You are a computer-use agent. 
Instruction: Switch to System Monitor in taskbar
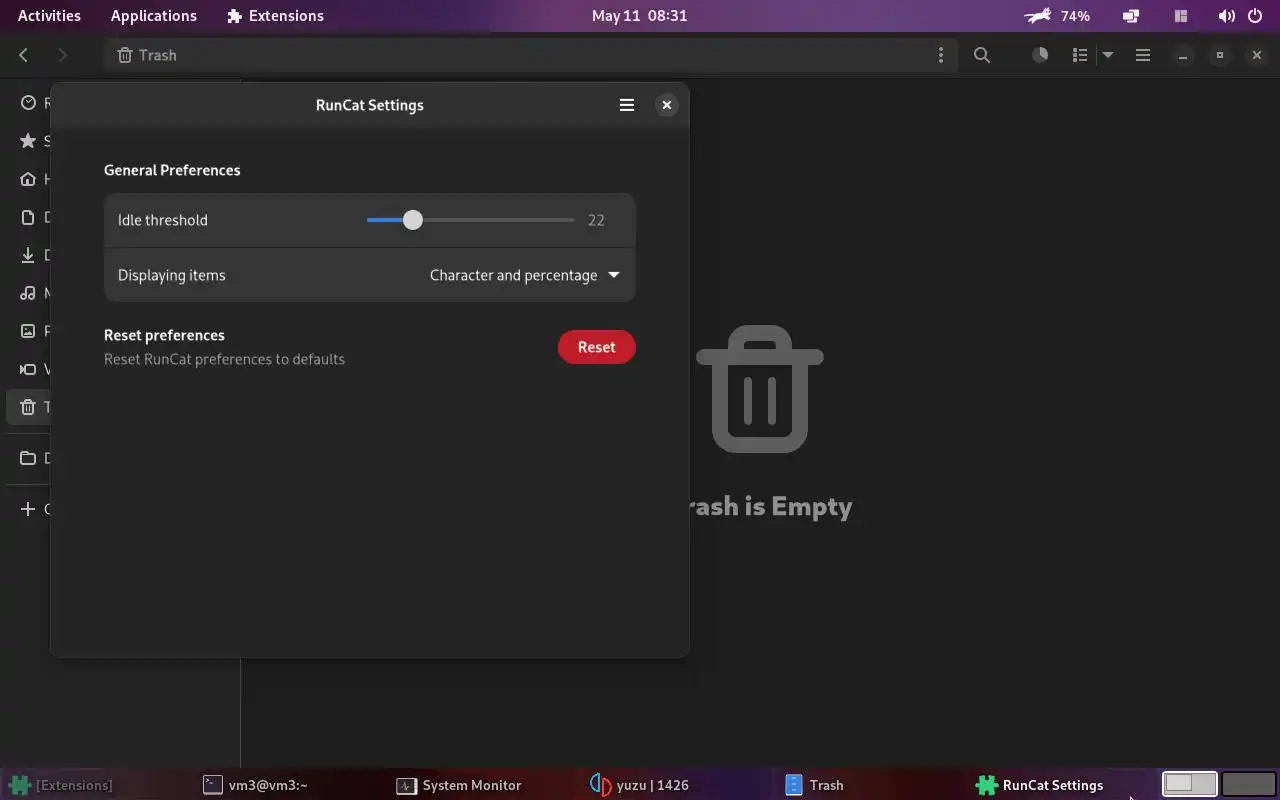coord(459,785)
